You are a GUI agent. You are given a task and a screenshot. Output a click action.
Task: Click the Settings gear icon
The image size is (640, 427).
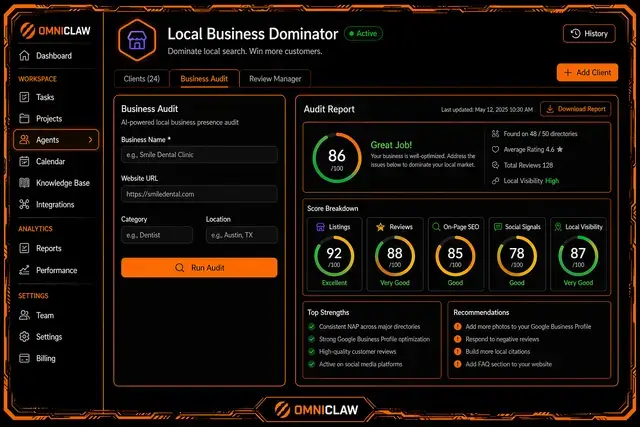(x=24, y=337)
